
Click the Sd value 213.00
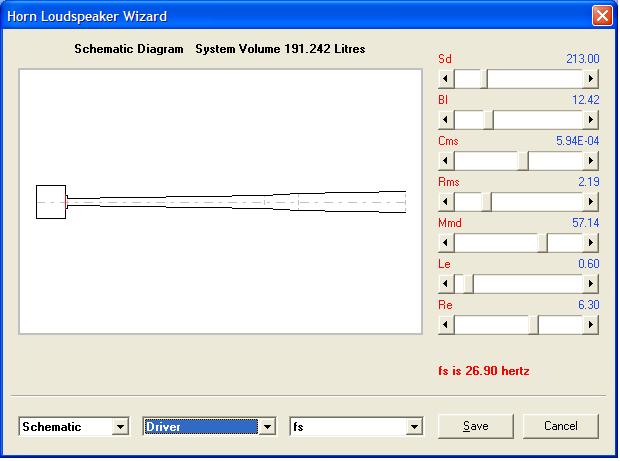(583, 59)
